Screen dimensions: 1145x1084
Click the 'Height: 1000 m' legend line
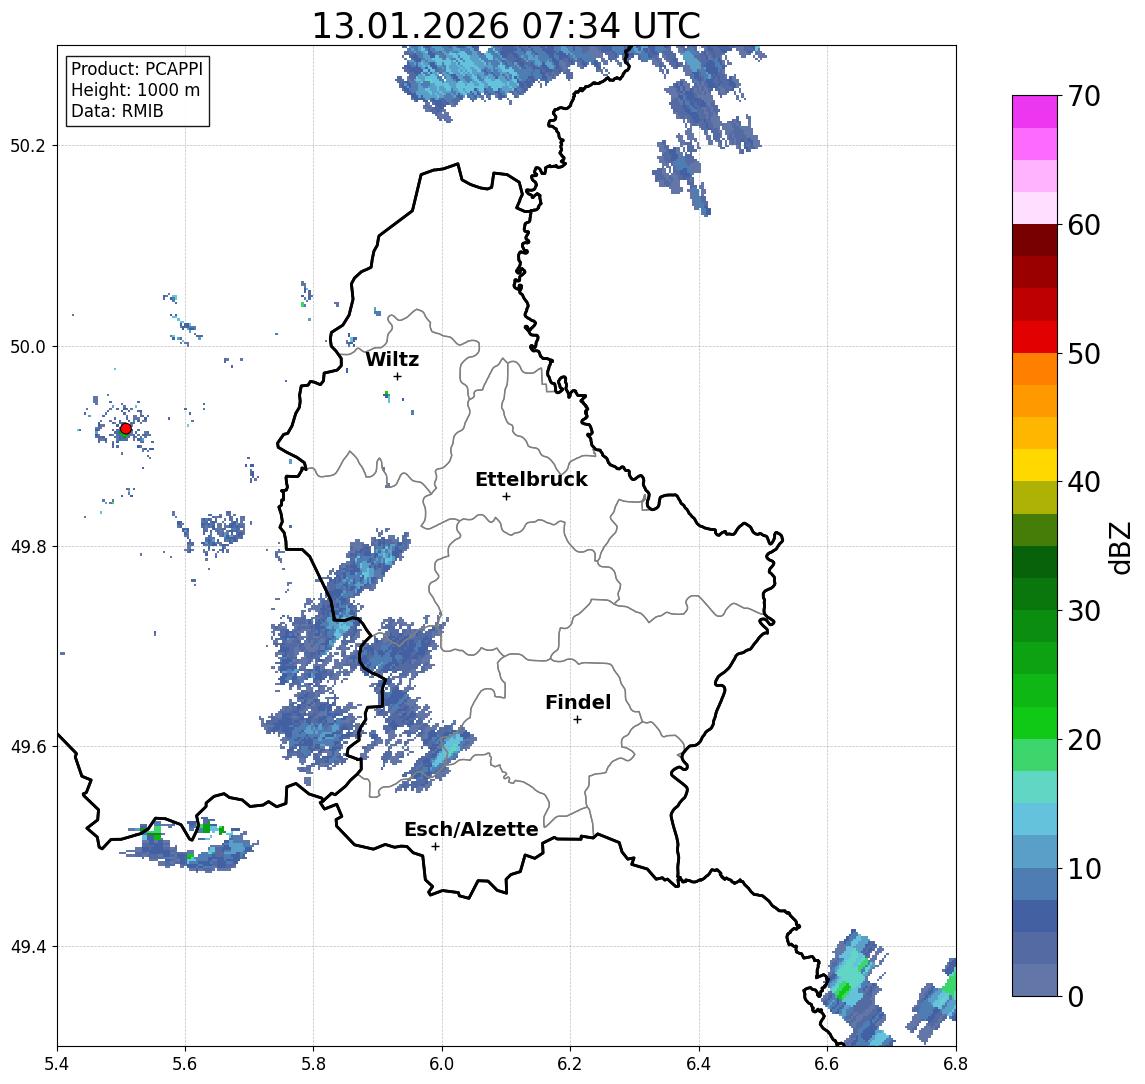(x=135, y=90)
